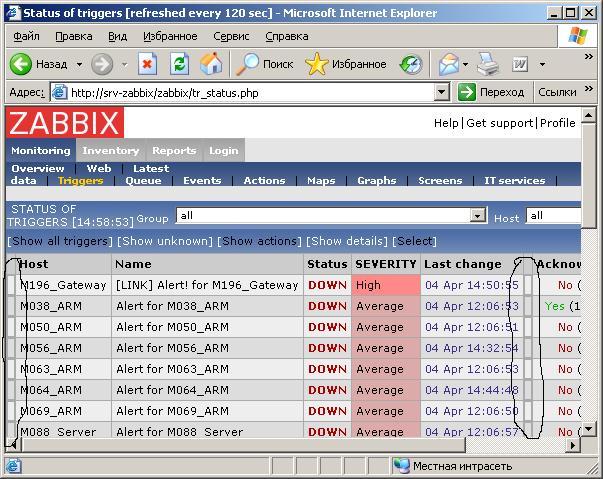Screen dimensions: 603x479
Task: Open the Home page icon
Action: pyautogui.click(x=211, y=64)
